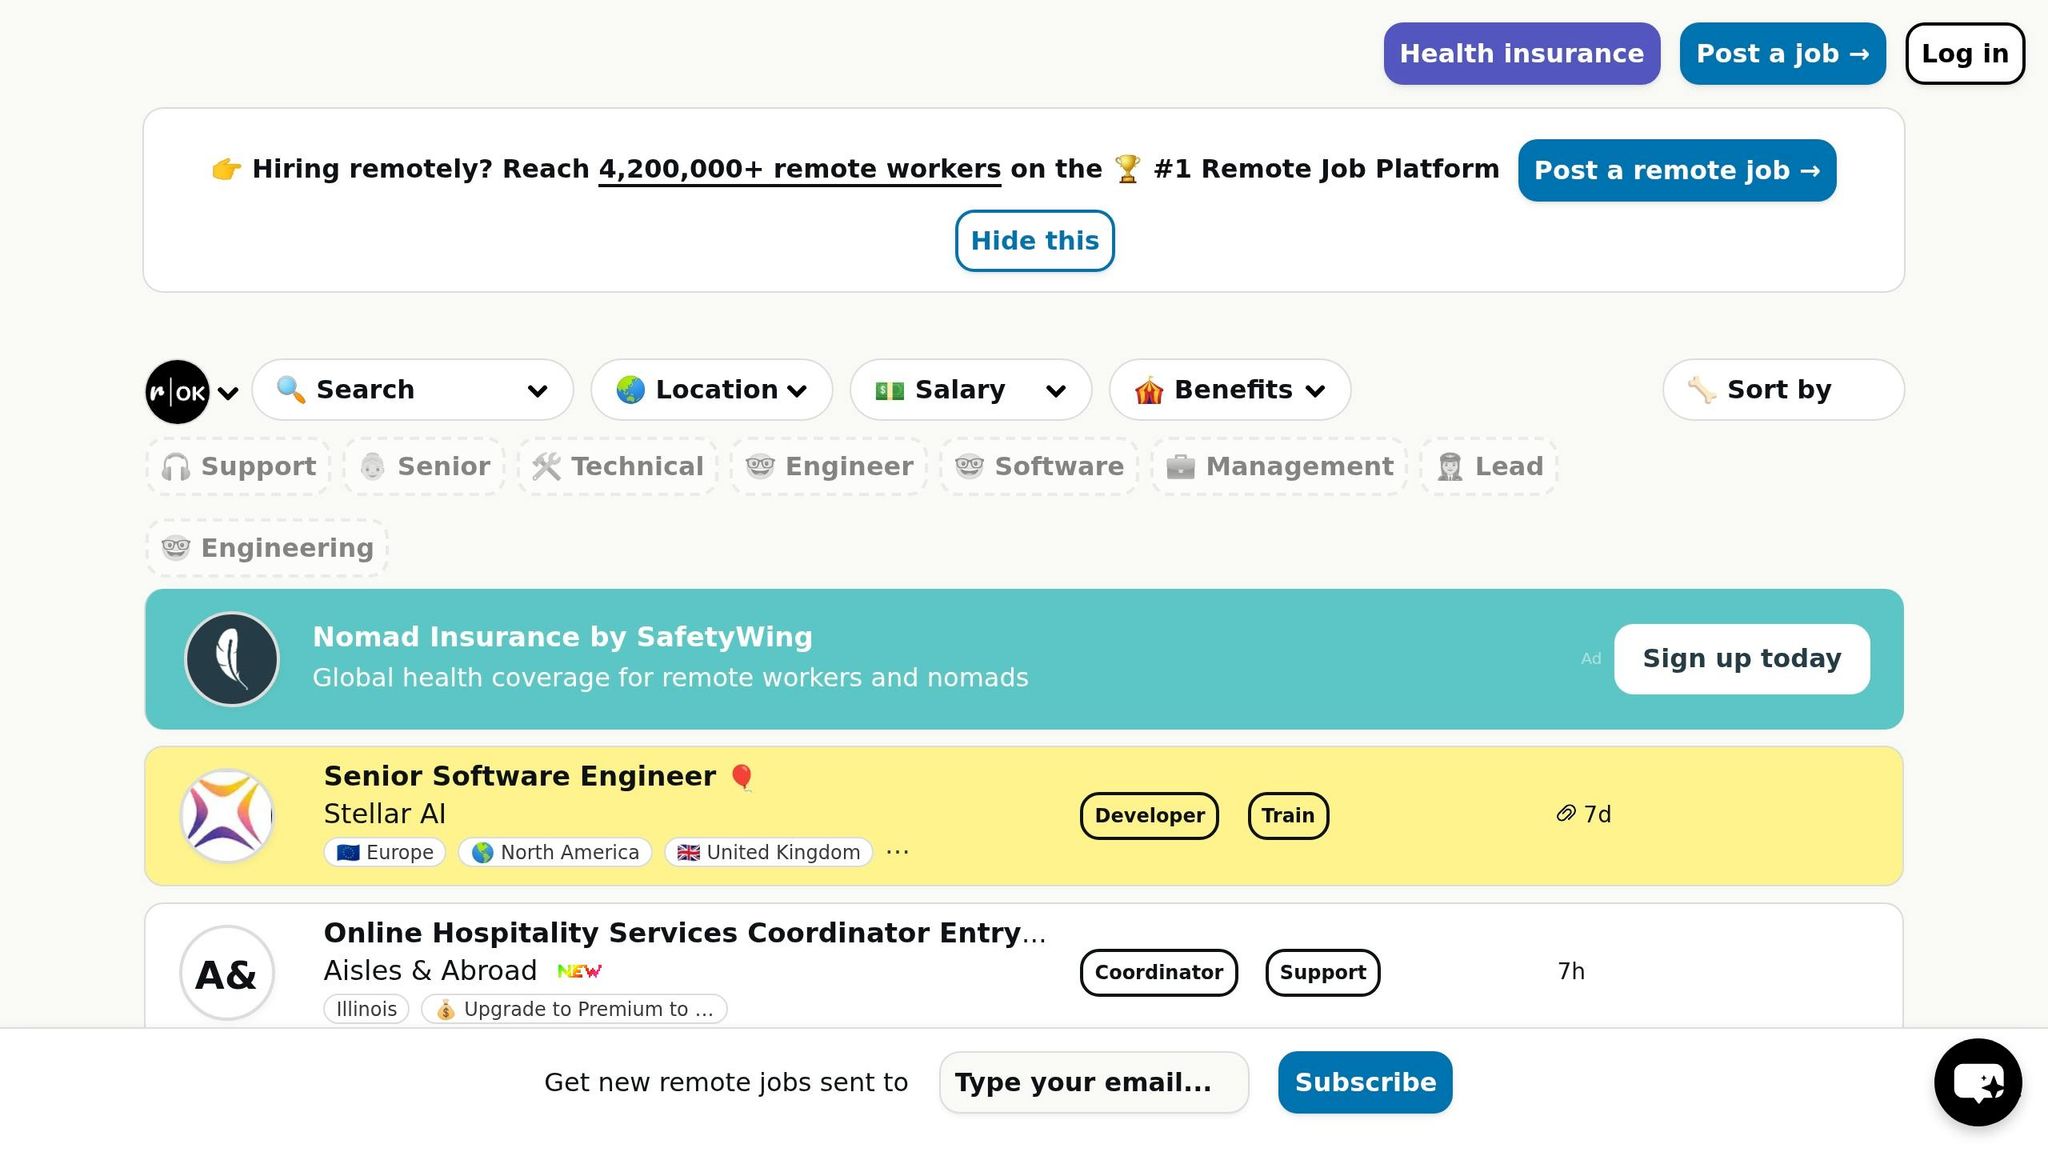Click the #1 Remote Job Platform text
Viewport: 2048px width, 1152px height.
click(x=1326, y=170)
